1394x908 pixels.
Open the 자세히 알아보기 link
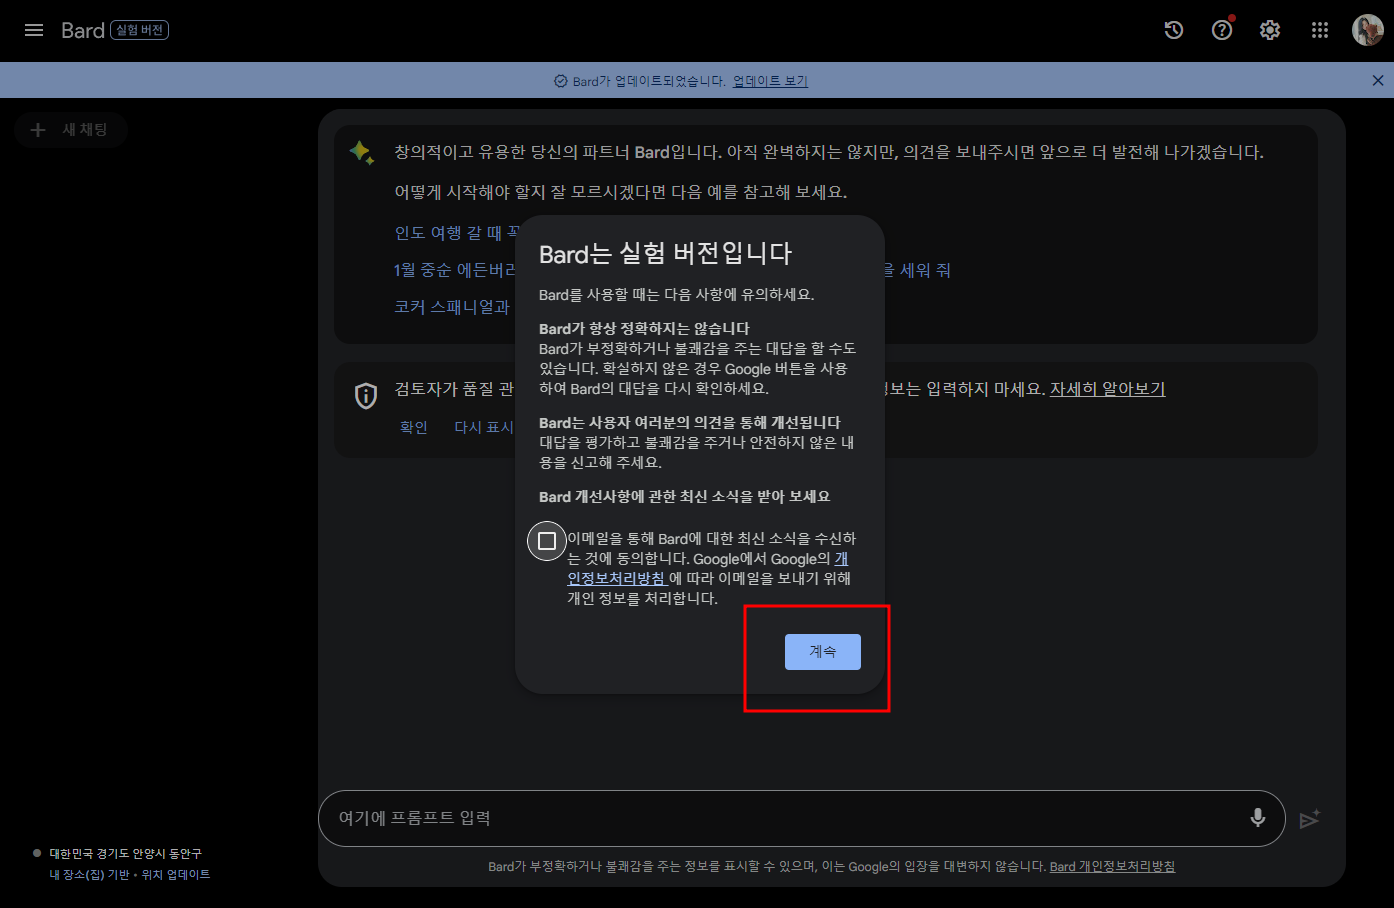click(x=1107, y=389)
